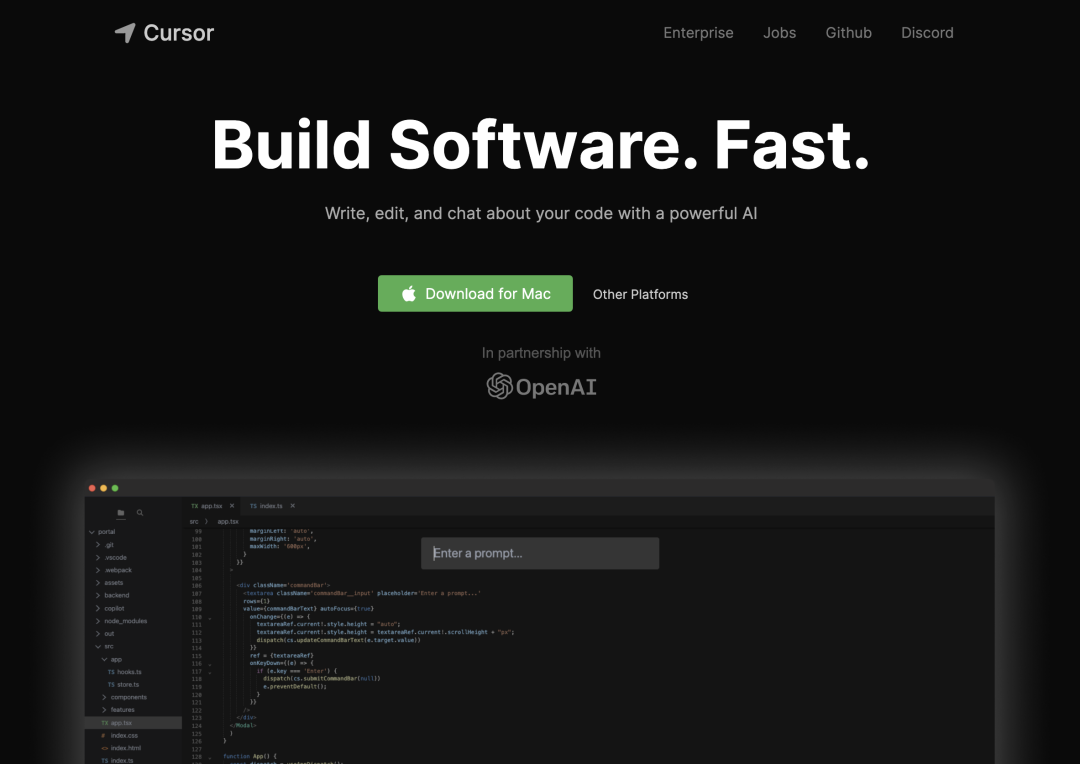
Task: Expand the .webpack folder
Action: point(98,570)
